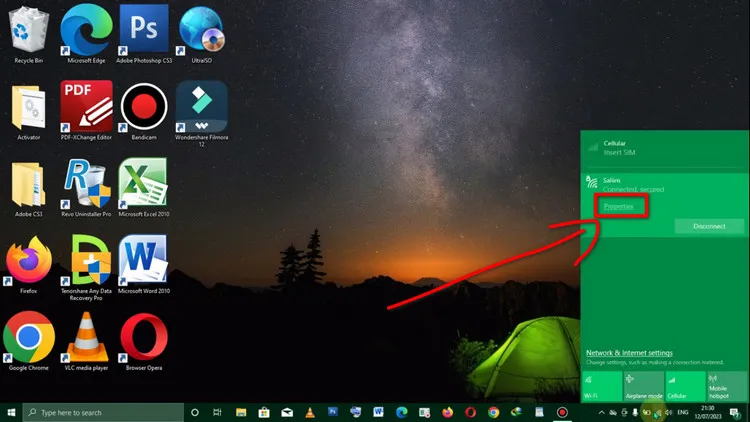
Task: Click the Cortana circle on the taskbar
Action: coord(195,412)
